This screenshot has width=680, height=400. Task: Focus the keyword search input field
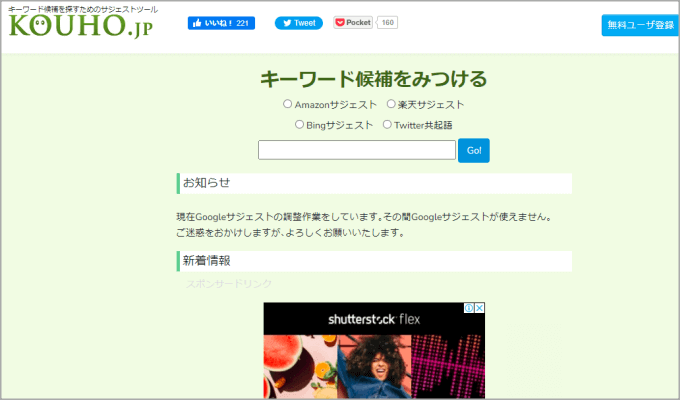point(357,150)
